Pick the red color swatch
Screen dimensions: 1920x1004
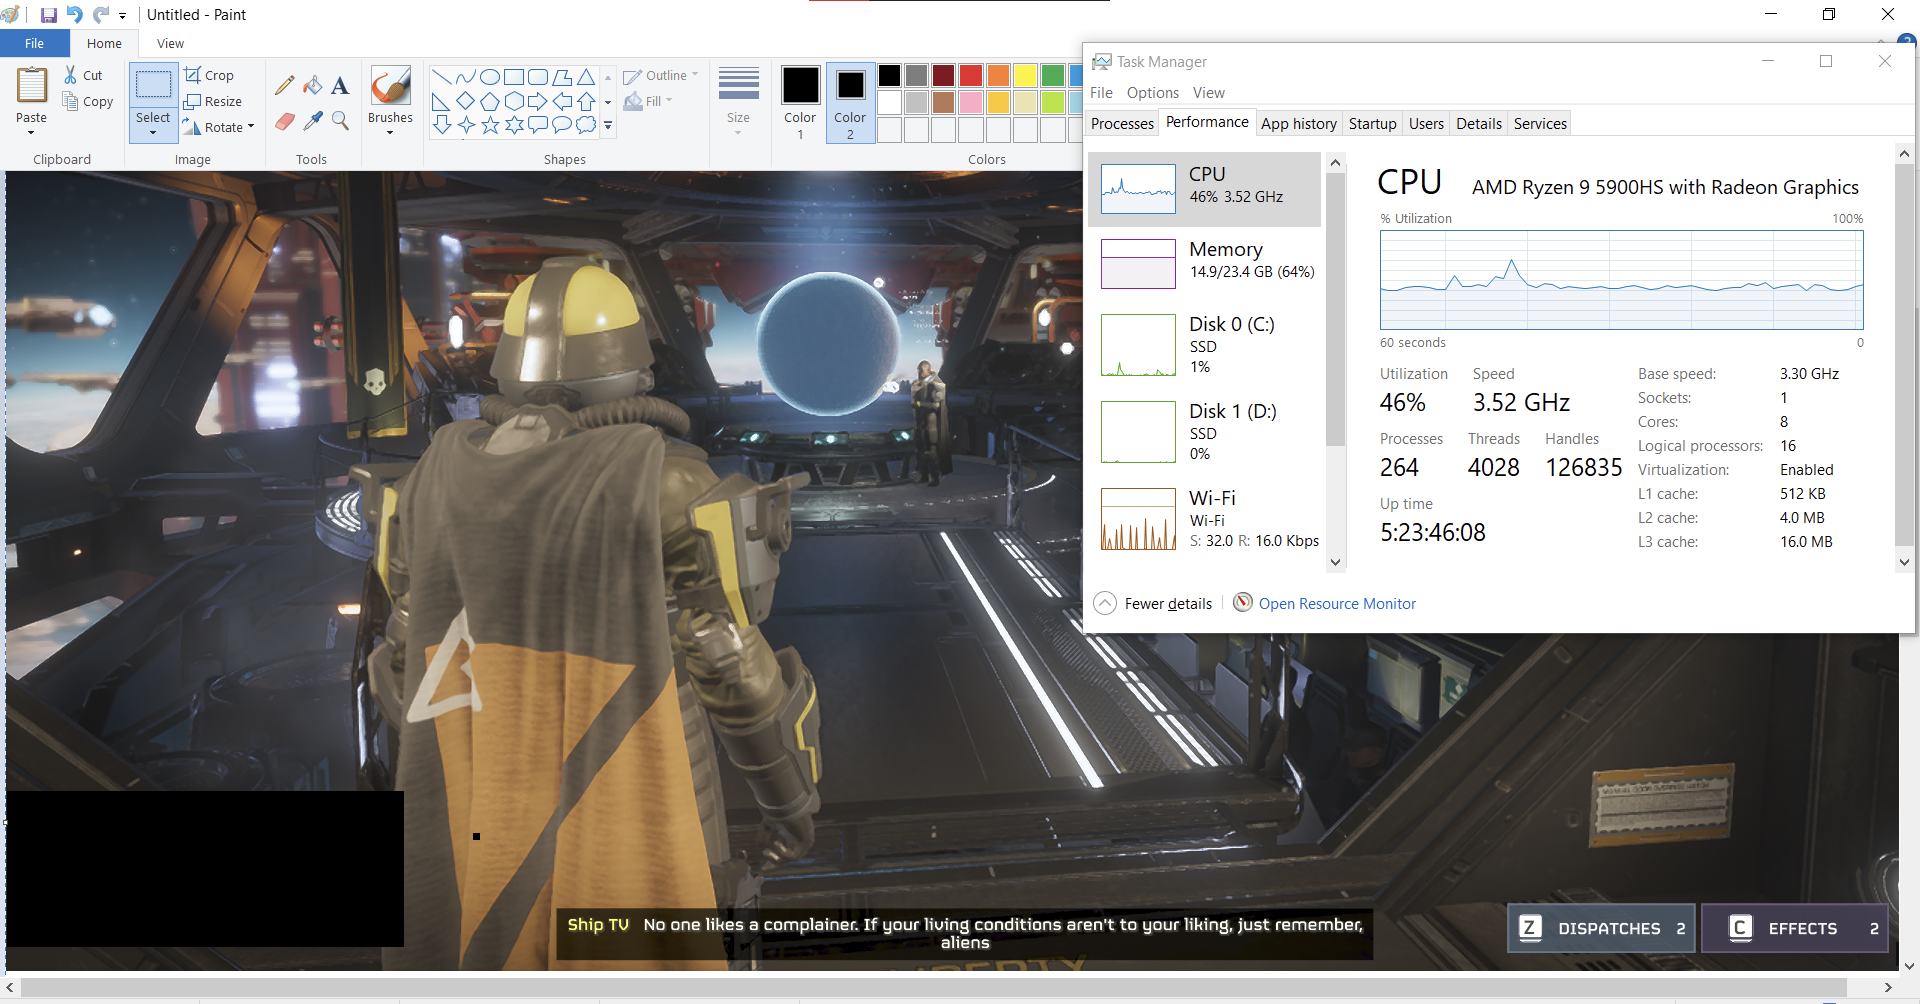(970, 76)
